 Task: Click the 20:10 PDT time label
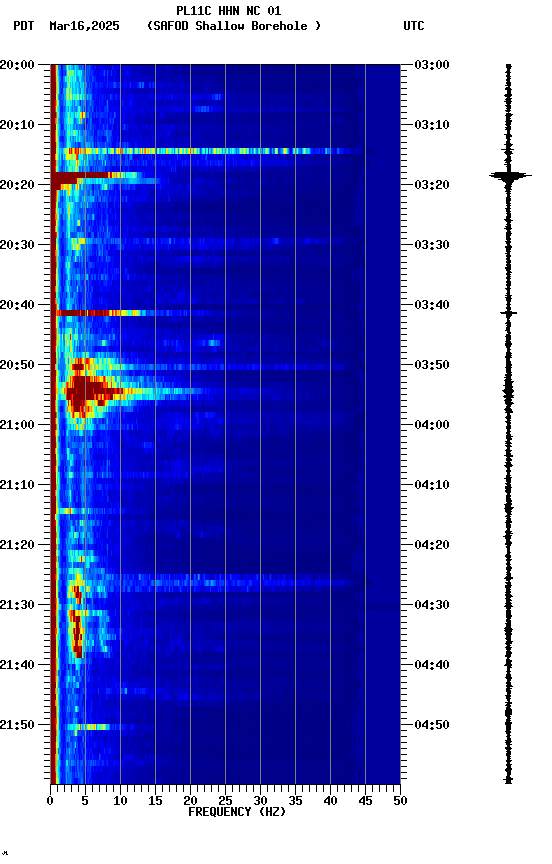coord(18,125)
